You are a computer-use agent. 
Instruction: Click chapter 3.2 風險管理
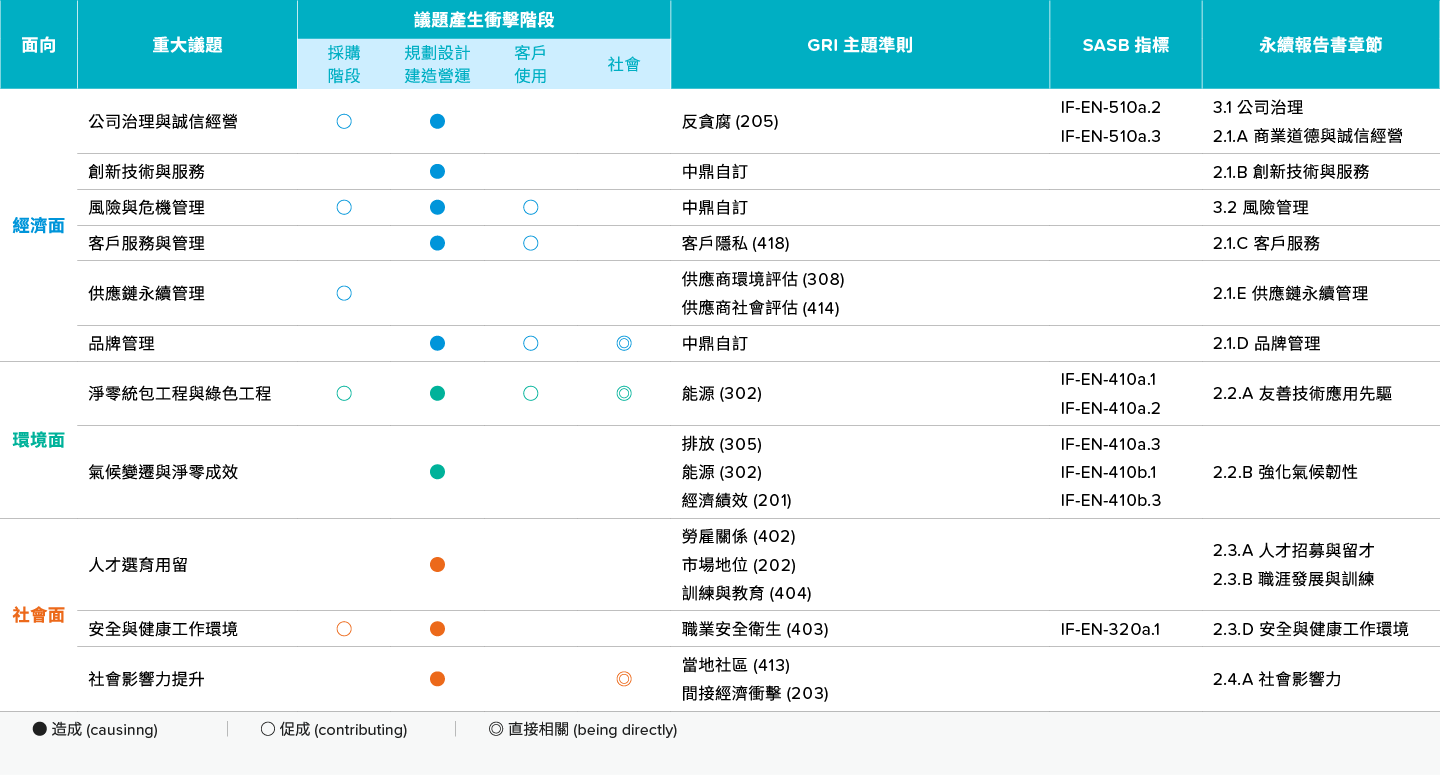pyautogui.click(x=1260, y=207)
